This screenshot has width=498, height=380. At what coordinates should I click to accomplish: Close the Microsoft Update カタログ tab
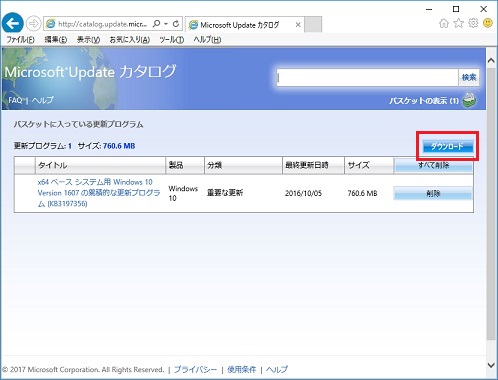(x=298, y=25)
